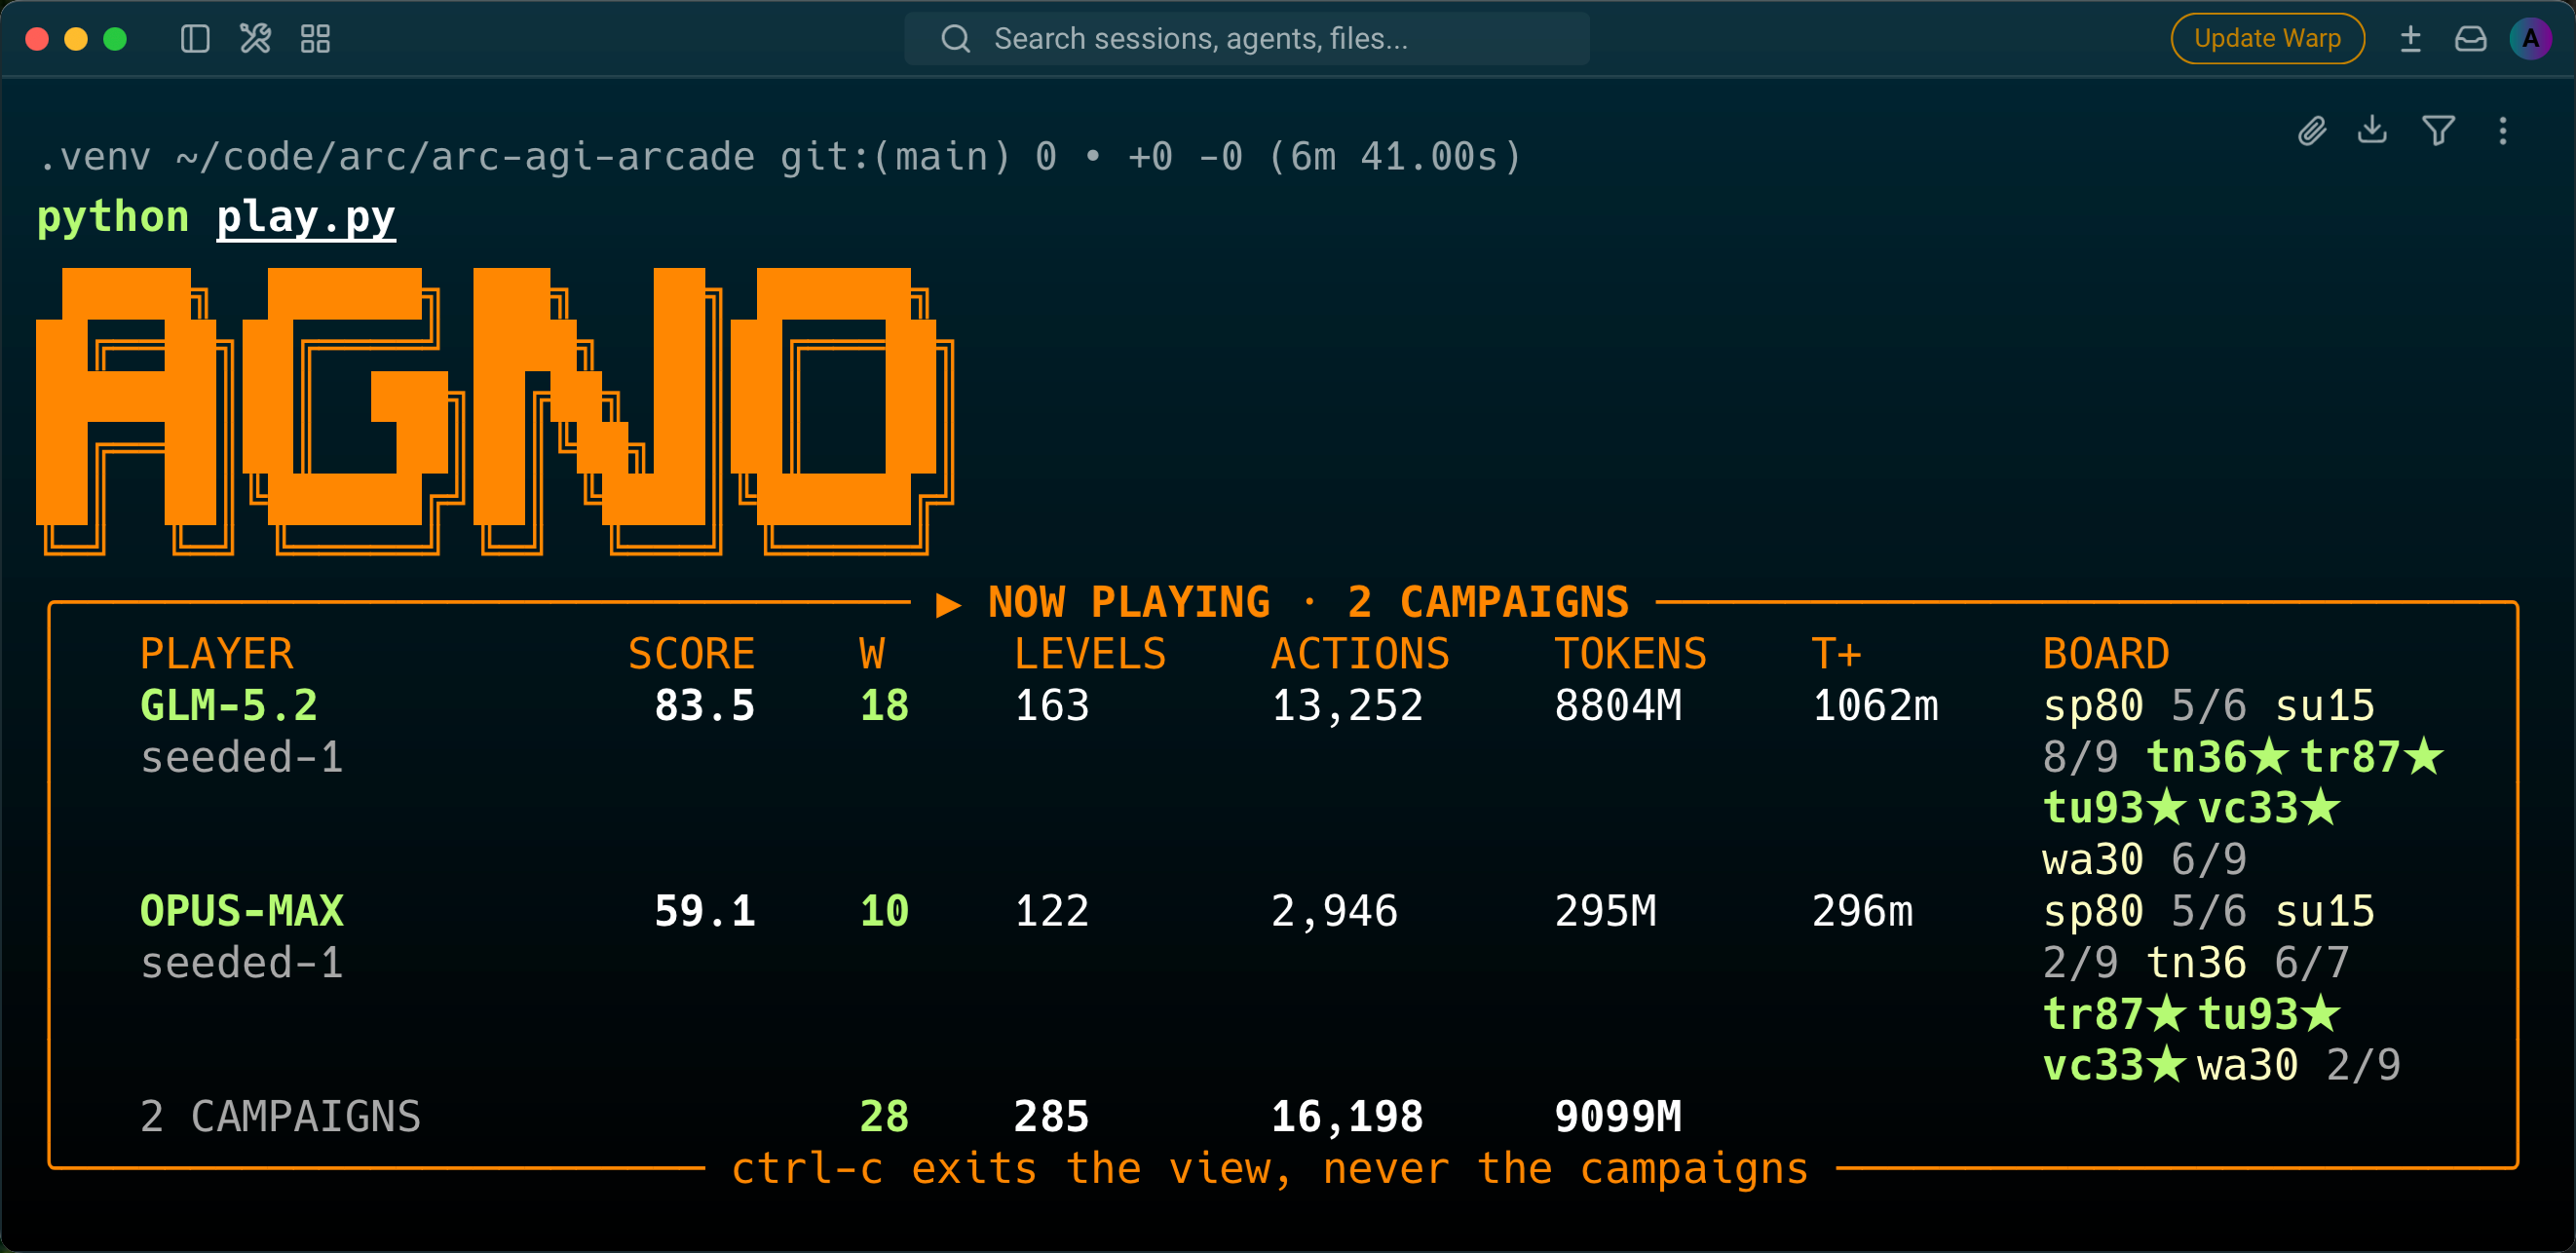This screenshot has width=2576, height=1253.
Task: Click the seeded-1 label under GLM-5.2
Action: pyautogui.click(x=242, y=757)
